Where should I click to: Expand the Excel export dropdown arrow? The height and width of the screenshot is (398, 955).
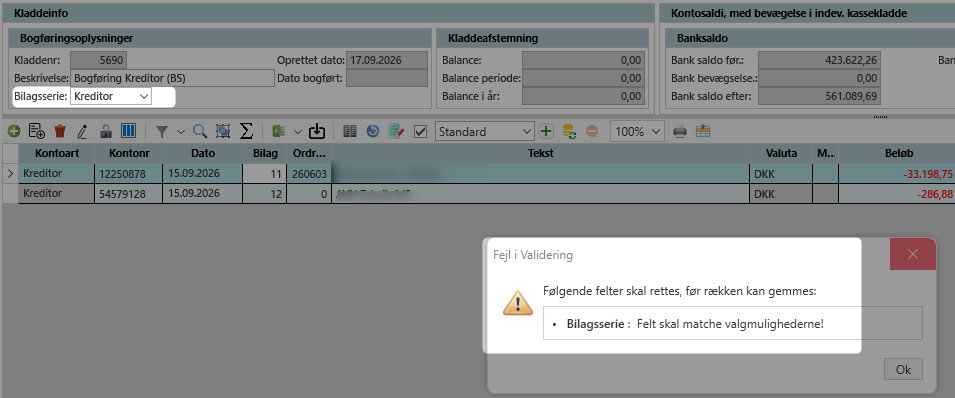(x=298, y=132)
